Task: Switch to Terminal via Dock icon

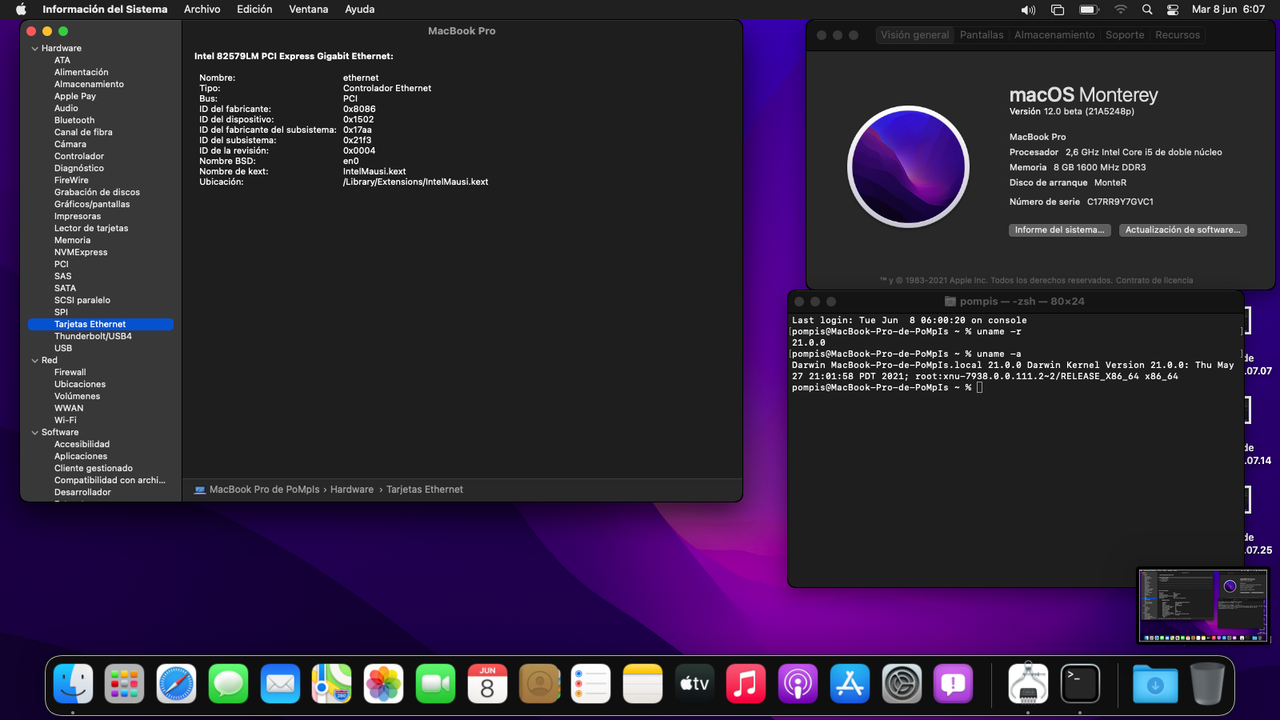Action: click(1080, 684)
